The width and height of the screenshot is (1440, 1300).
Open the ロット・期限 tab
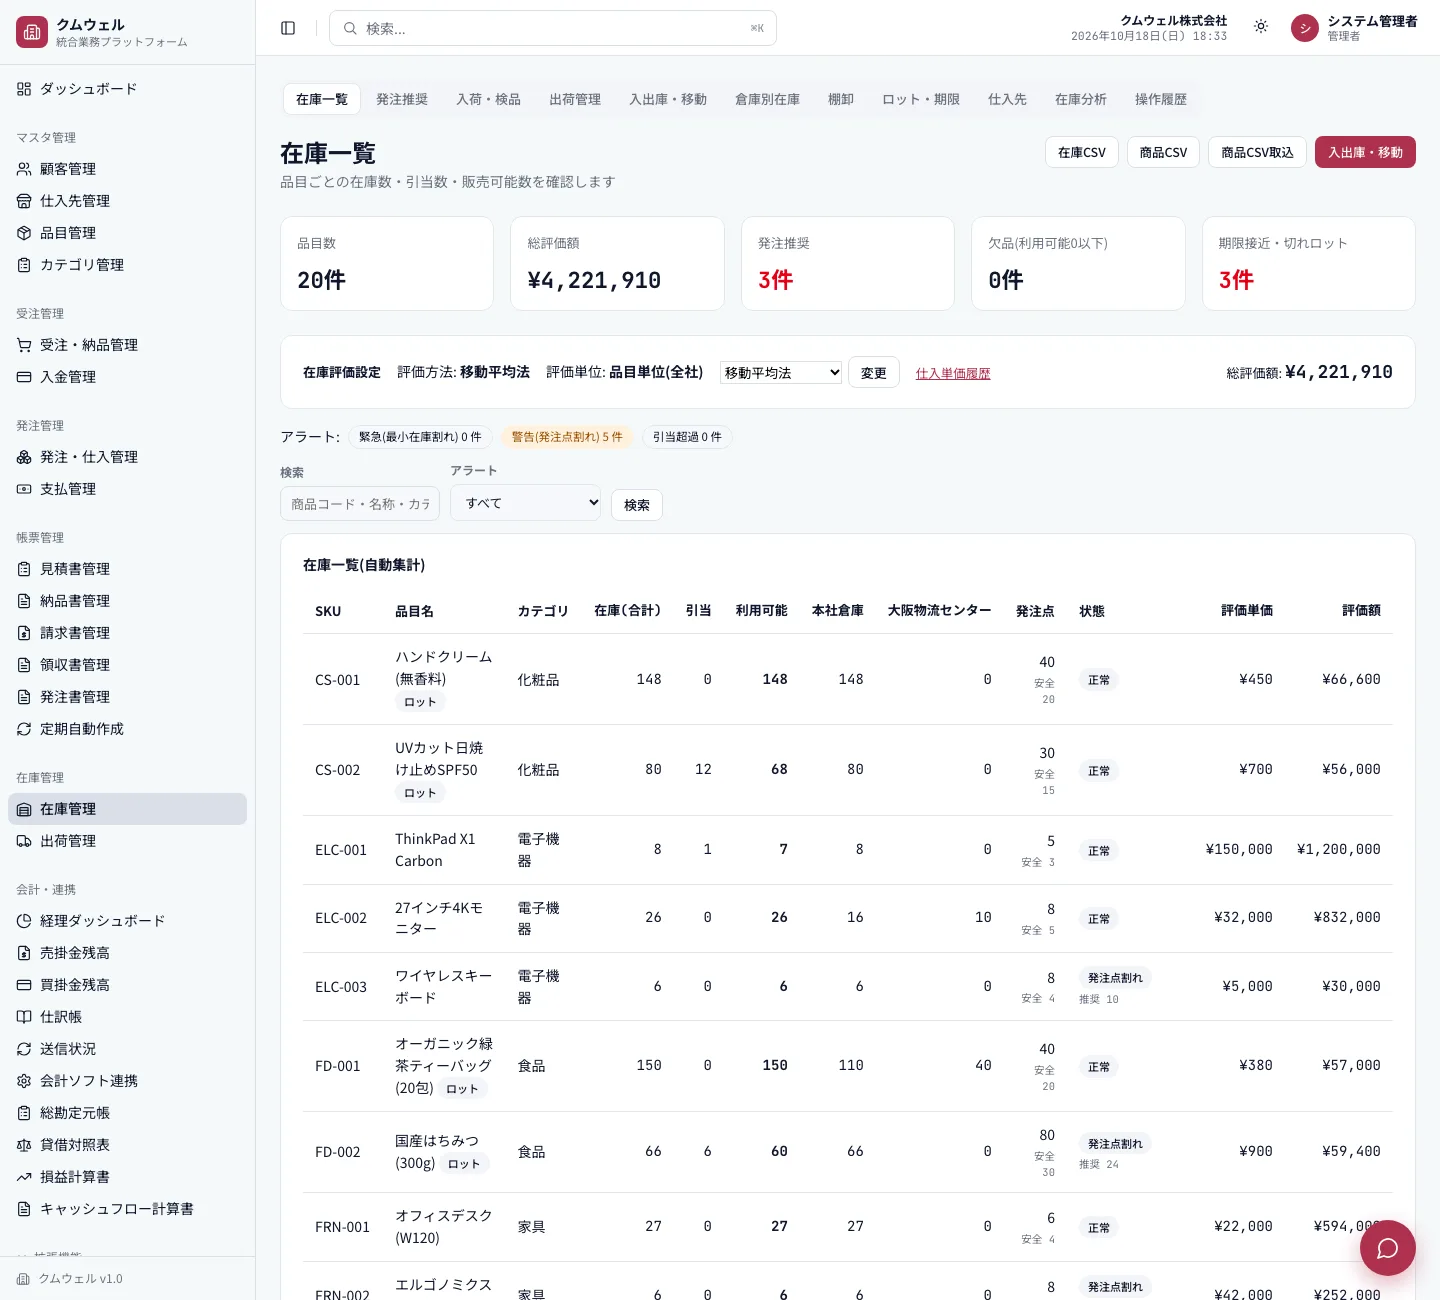(921, 99)
